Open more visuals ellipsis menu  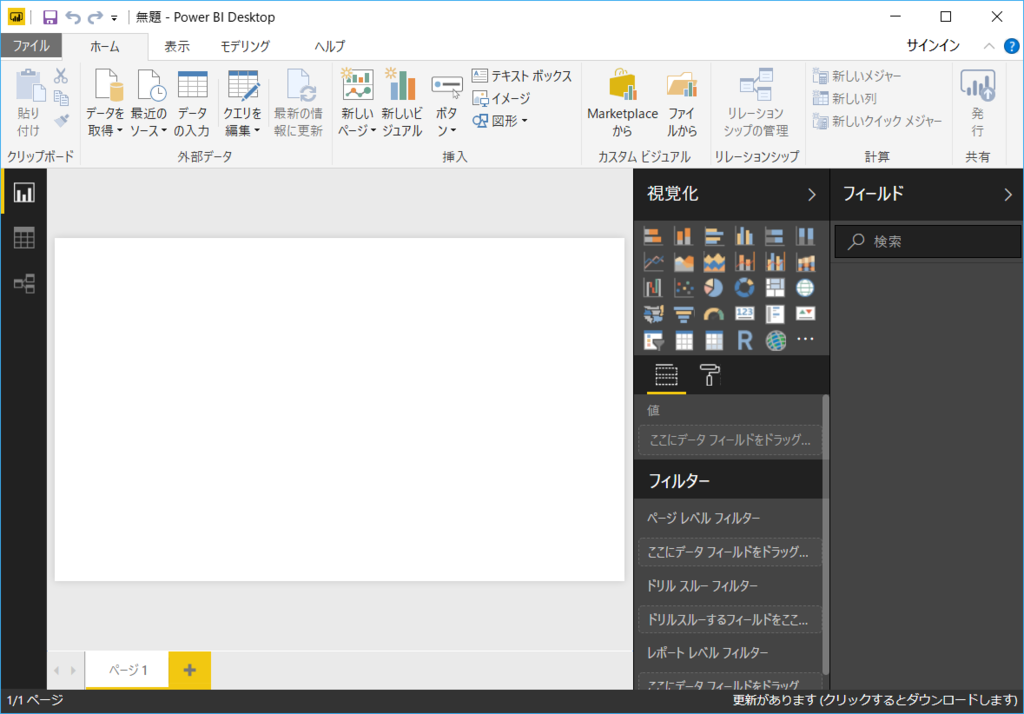(x=805, y=339)
